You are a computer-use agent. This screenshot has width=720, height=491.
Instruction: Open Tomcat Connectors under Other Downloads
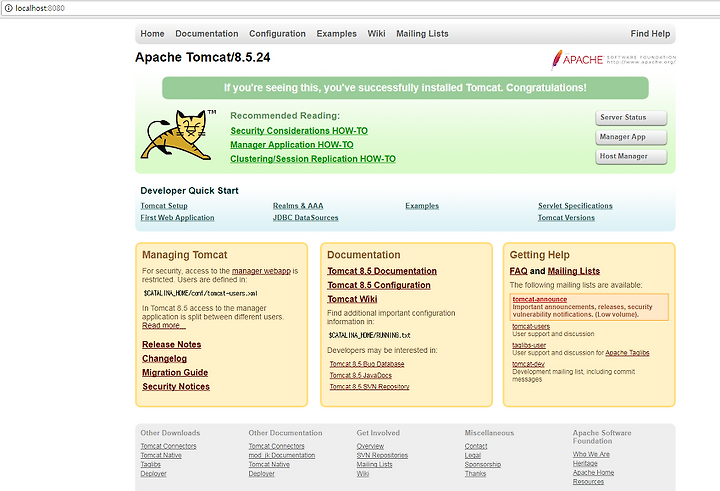coord(169,446)
